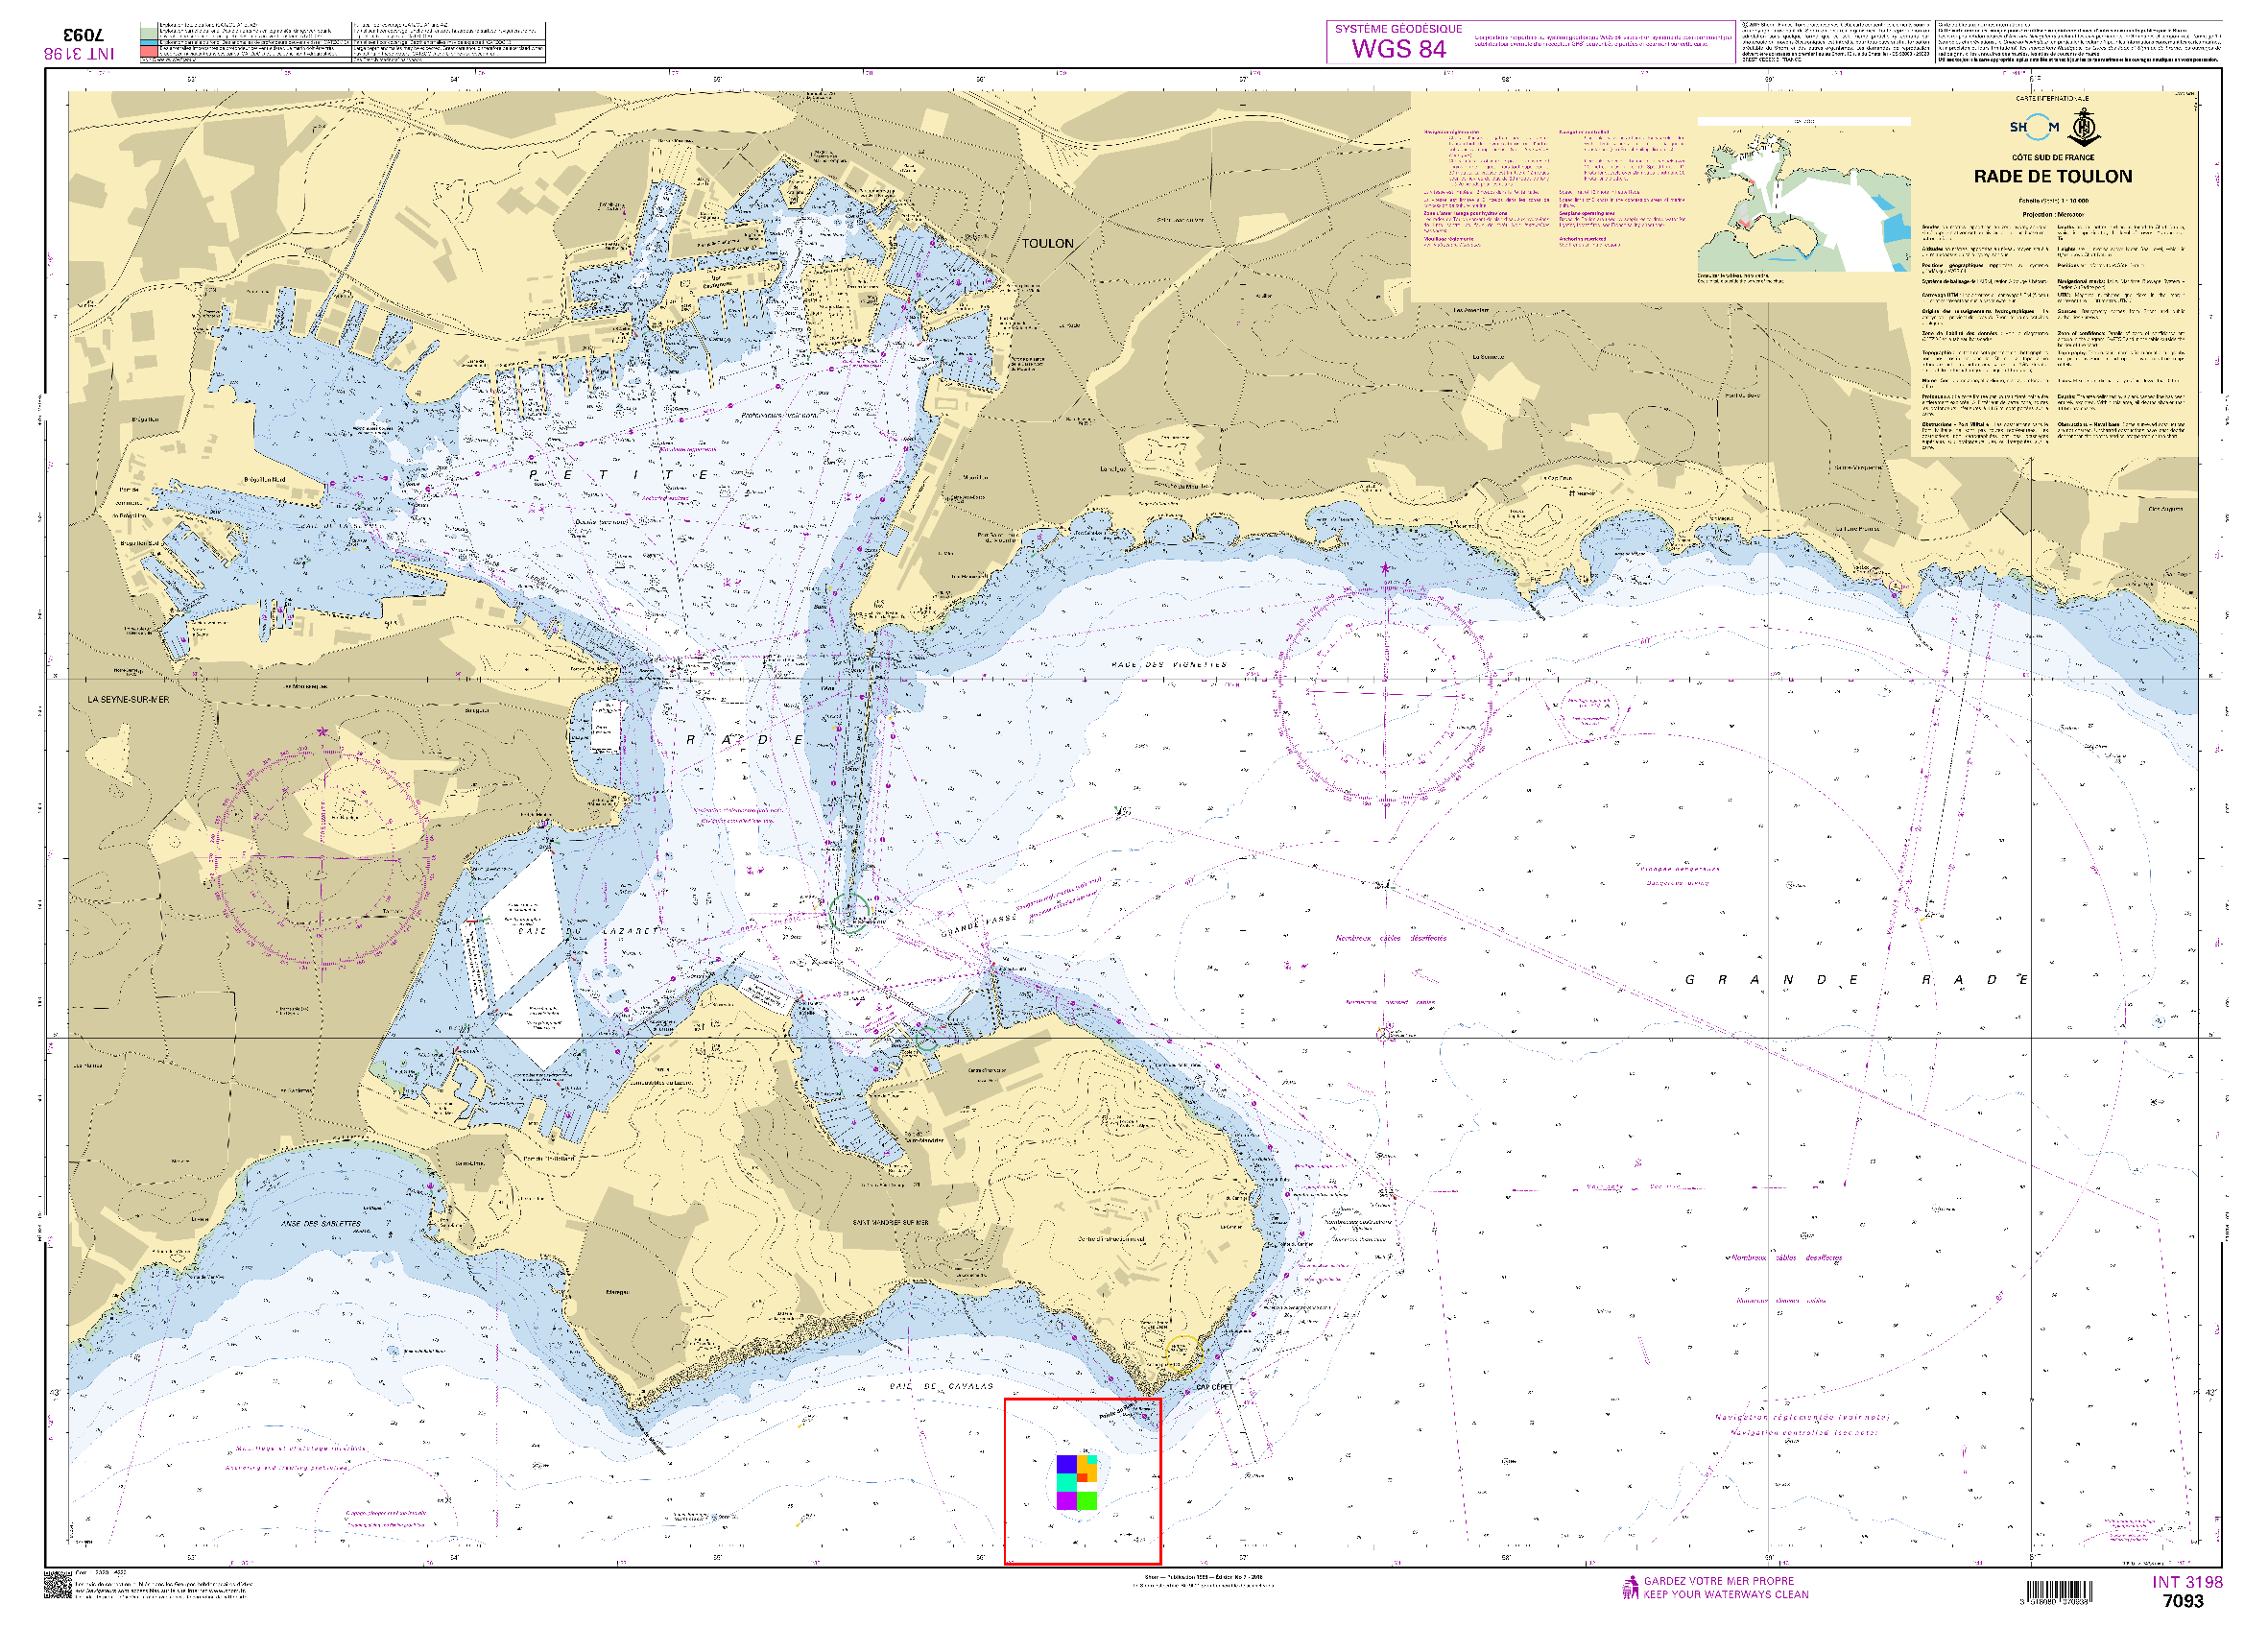Click the blue square in the colored grid
The image size is (2268, 1628).
1066,1463
